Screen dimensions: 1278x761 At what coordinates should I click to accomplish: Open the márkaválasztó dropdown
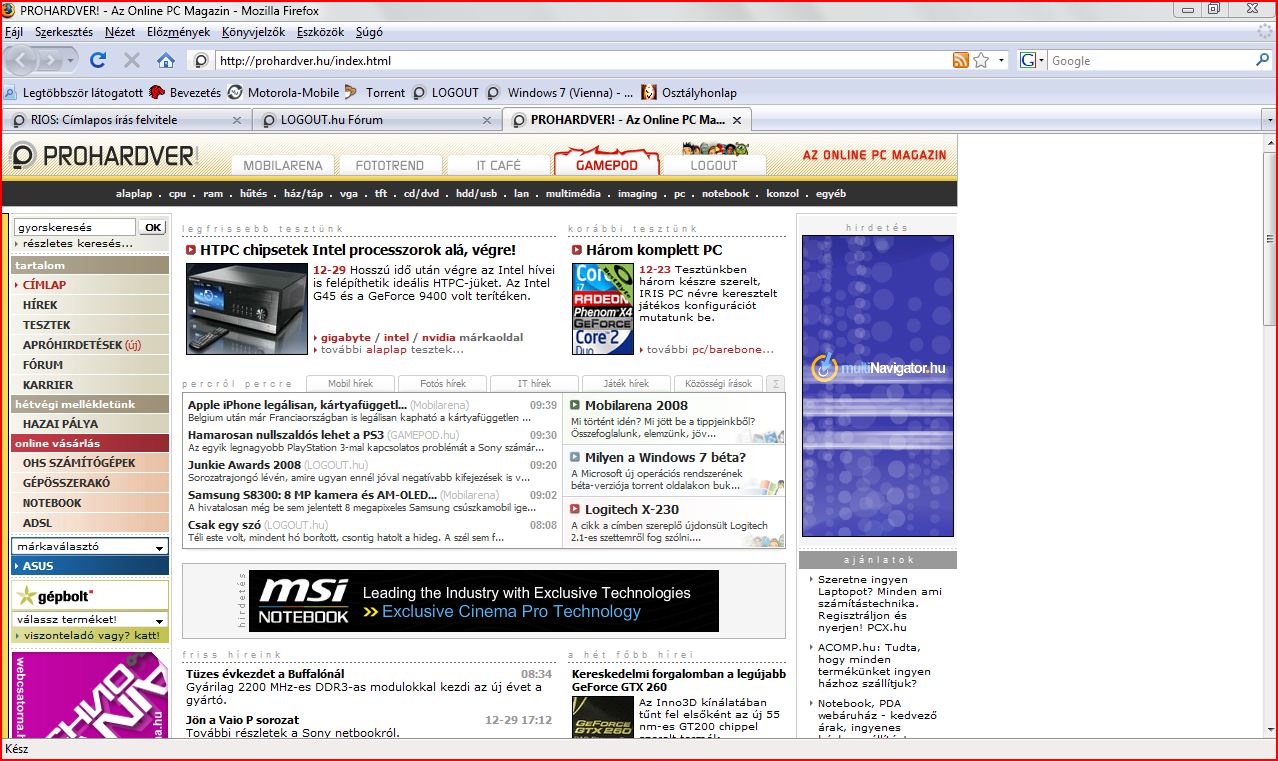tap(90, 547)
